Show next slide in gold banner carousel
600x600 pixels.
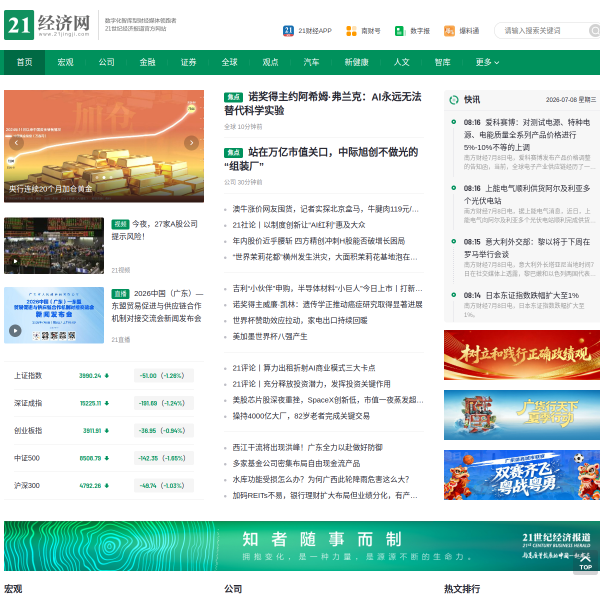(x=191, y=143)
